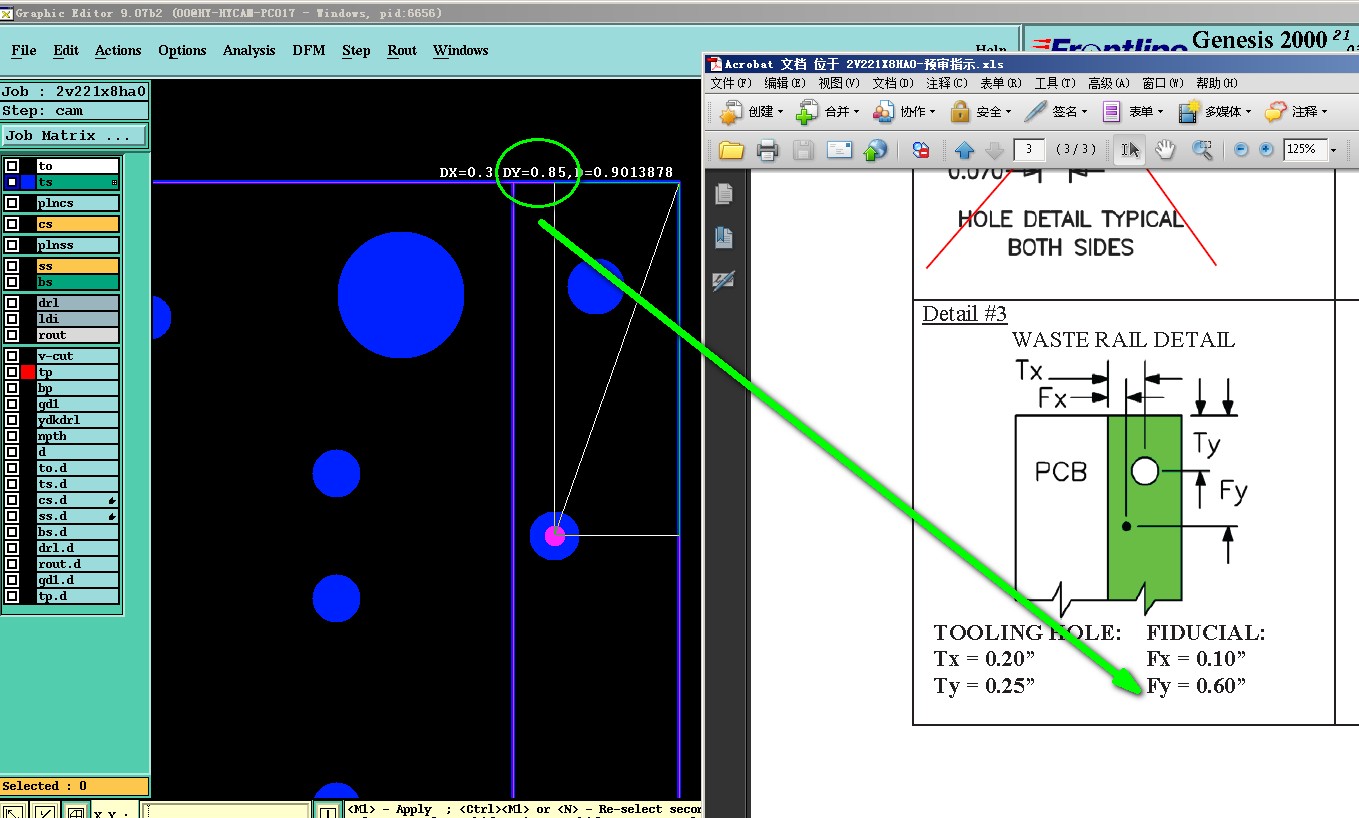
Task: Click Acrobat icon right of upload globe
Action: 921,150
